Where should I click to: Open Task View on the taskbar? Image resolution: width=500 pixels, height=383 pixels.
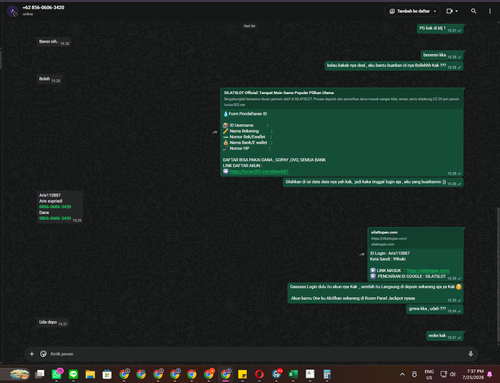[x=40, y=374]
